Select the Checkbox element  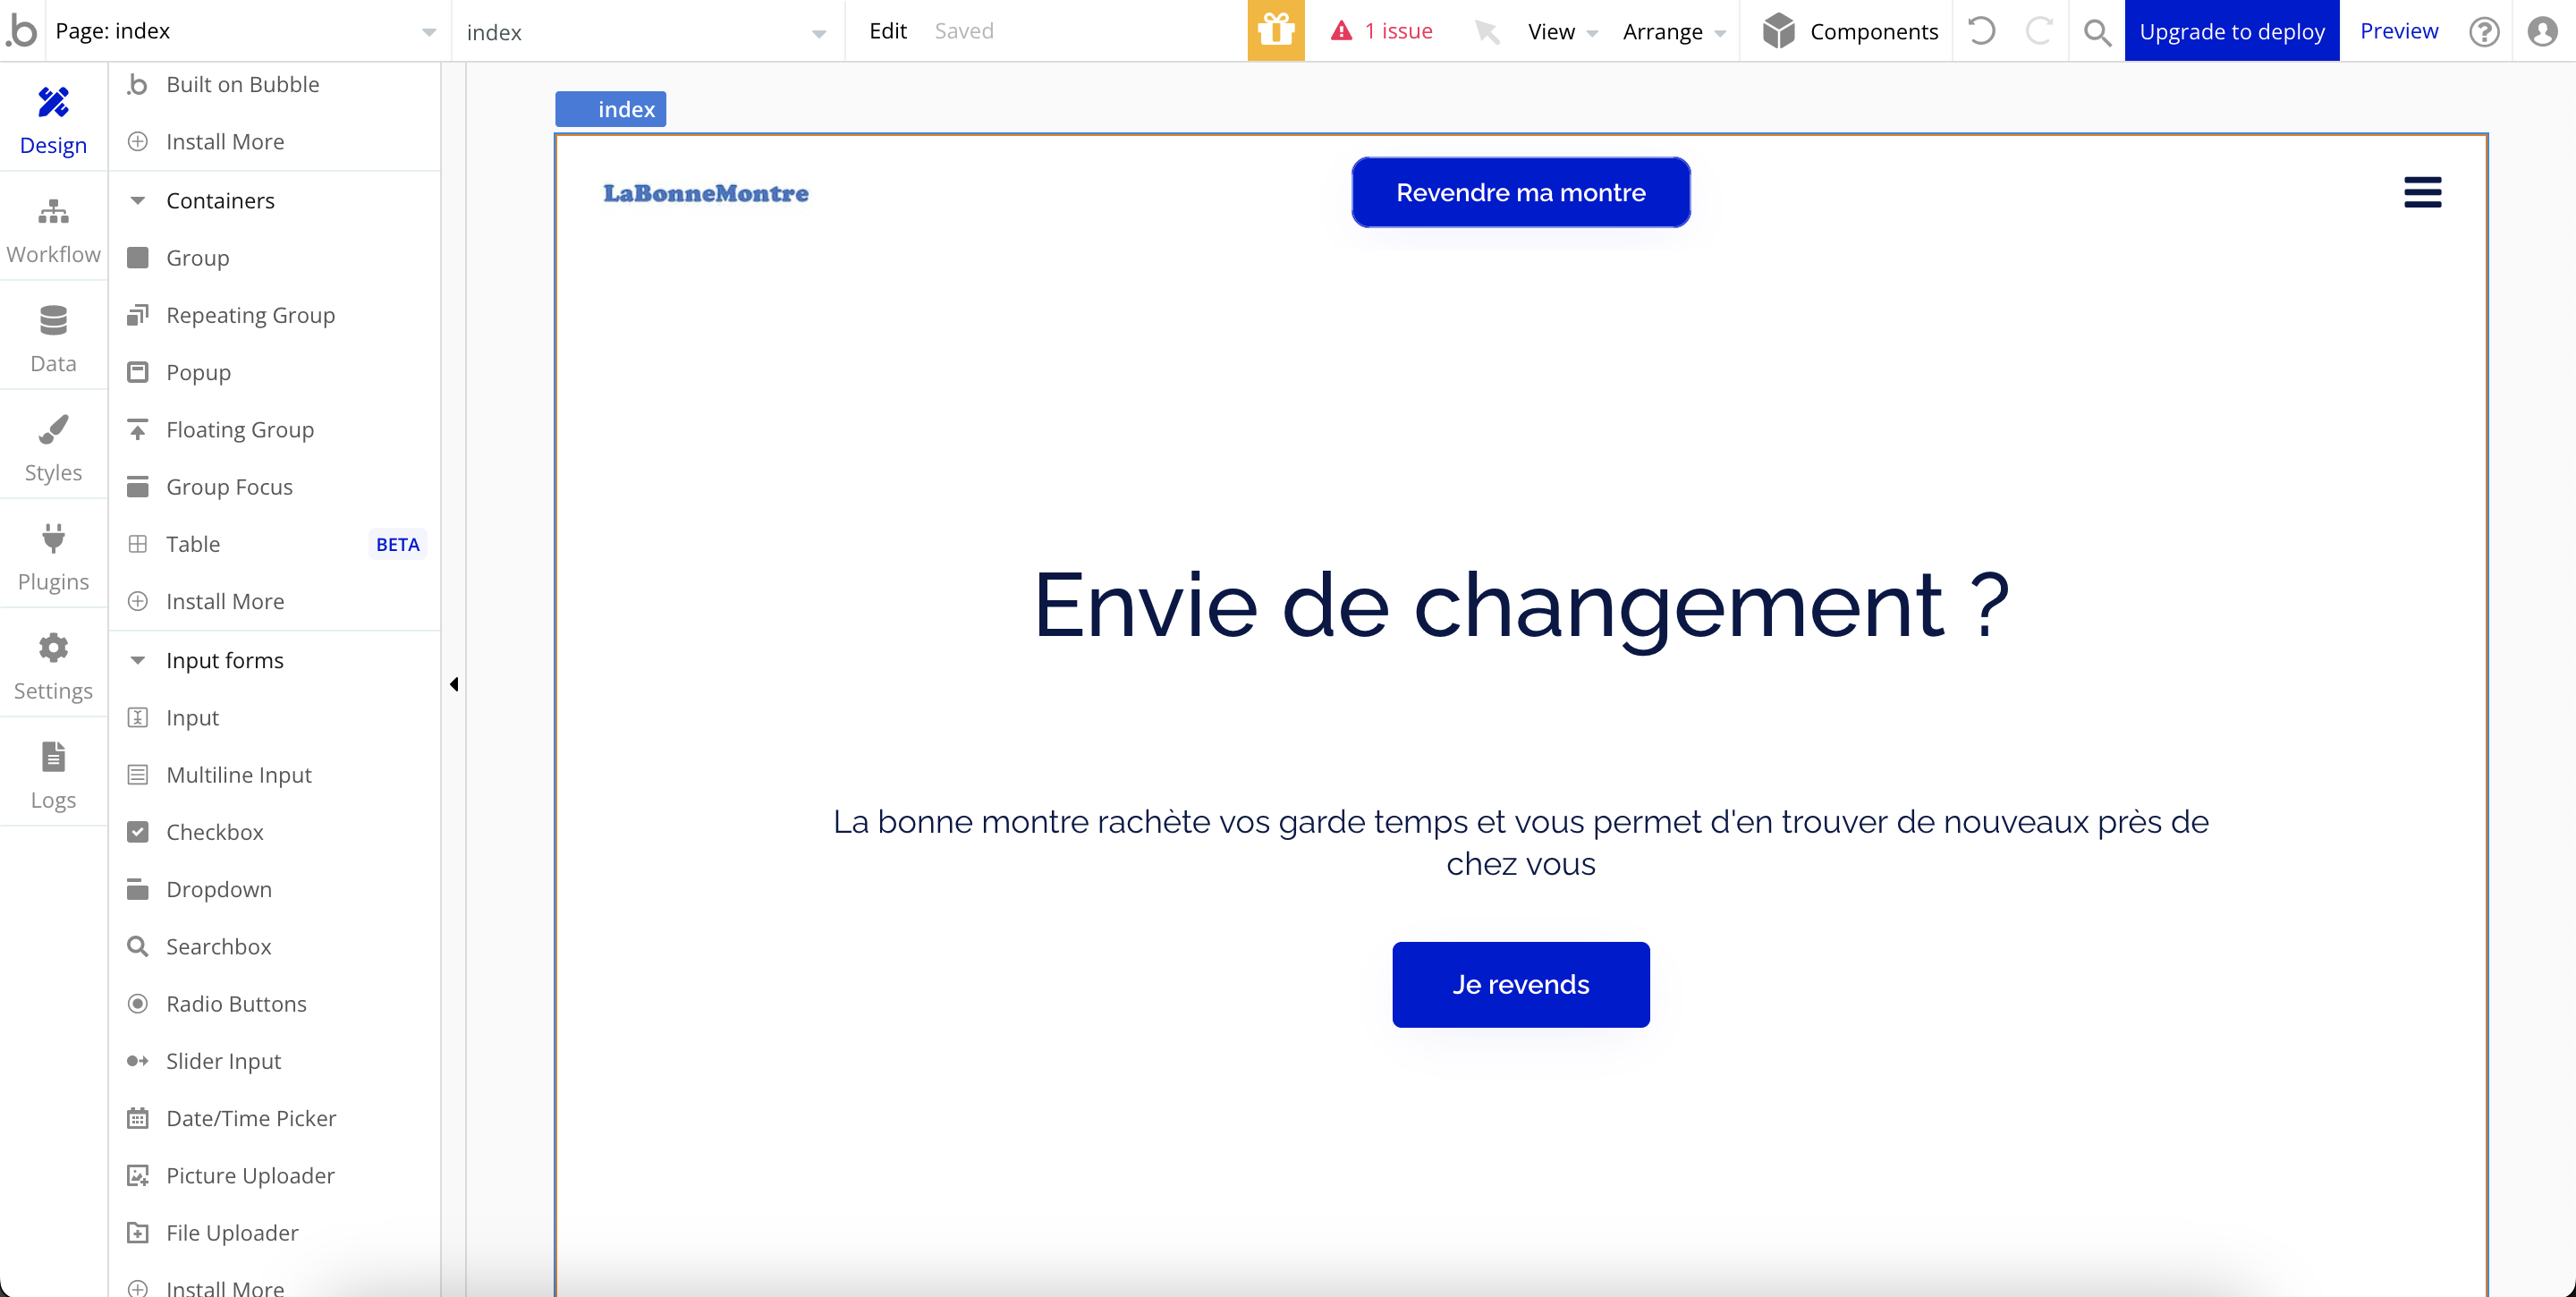point(214,832)
